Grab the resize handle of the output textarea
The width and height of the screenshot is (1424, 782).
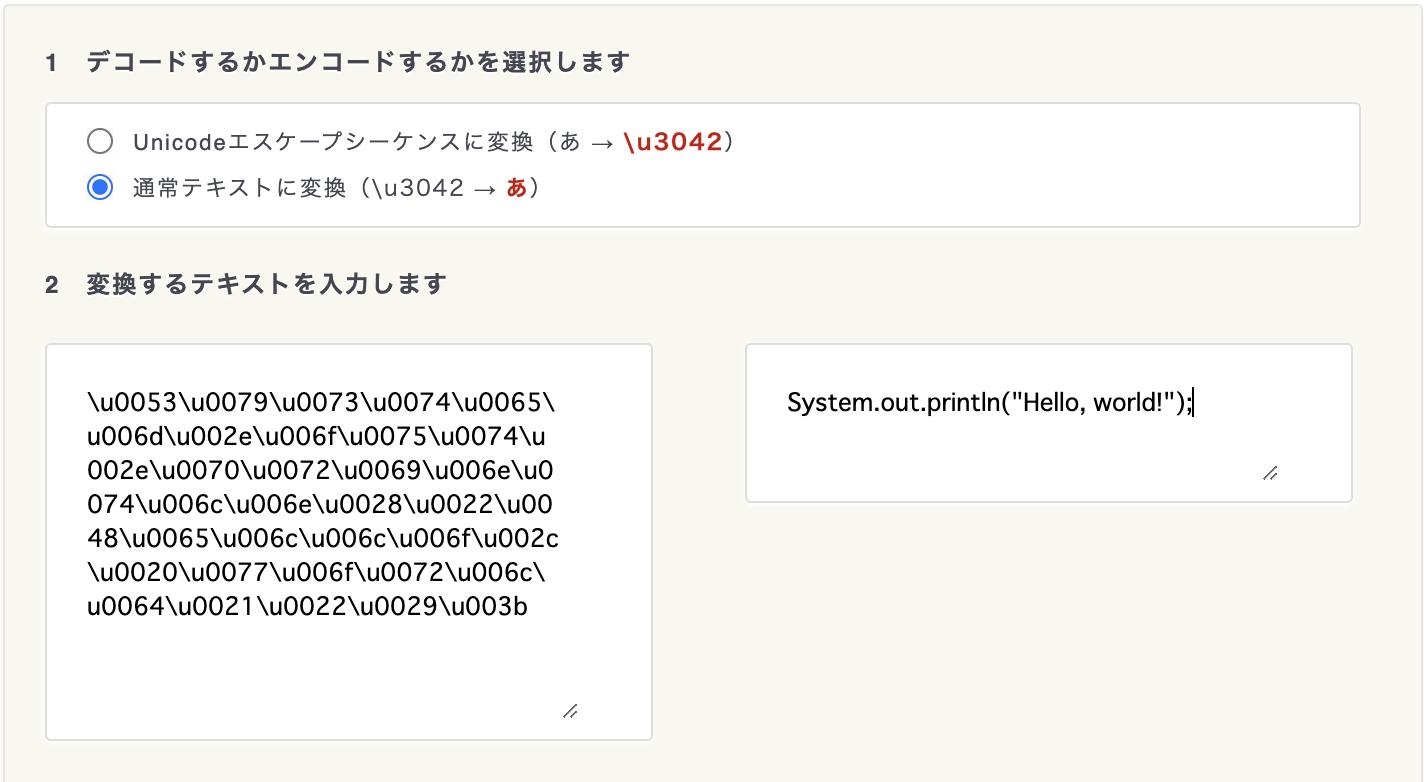1270,473
